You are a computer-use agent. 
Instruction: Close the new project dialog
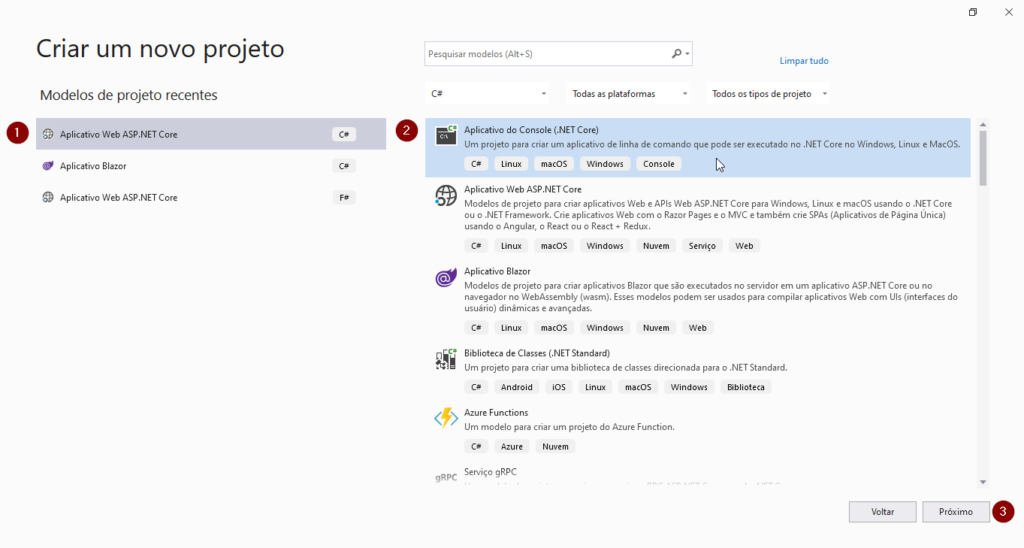pos(1008,12)
